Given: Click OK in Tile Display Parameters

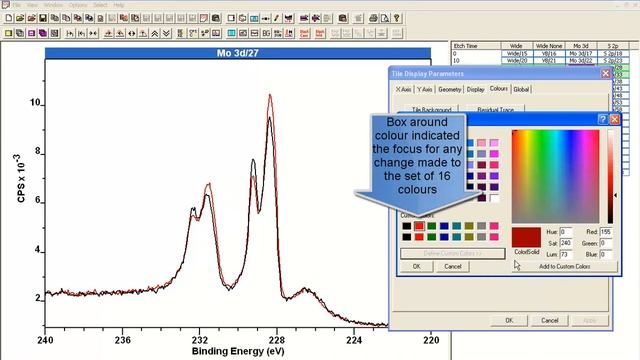Looking at the screenshot, I should click(509, 320).
